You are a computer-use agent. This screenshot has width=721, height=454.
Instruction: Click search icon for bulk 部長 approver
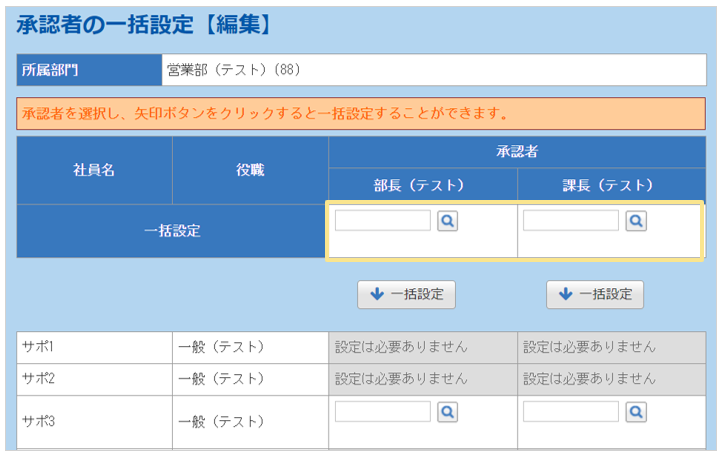coord(447,221)
